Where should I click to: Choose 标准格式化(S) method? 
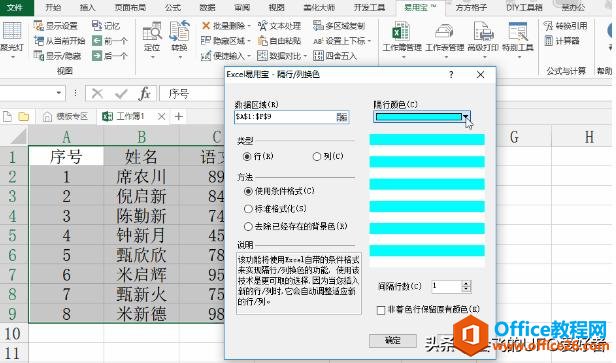[x=275, y=209]
